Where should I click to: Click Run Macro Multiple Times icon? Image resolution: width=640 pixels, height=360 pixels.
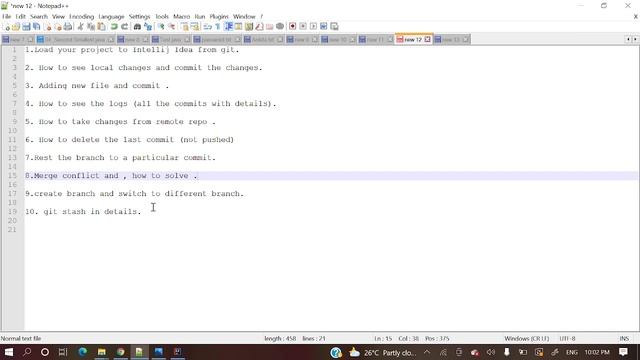click(324, 27)
